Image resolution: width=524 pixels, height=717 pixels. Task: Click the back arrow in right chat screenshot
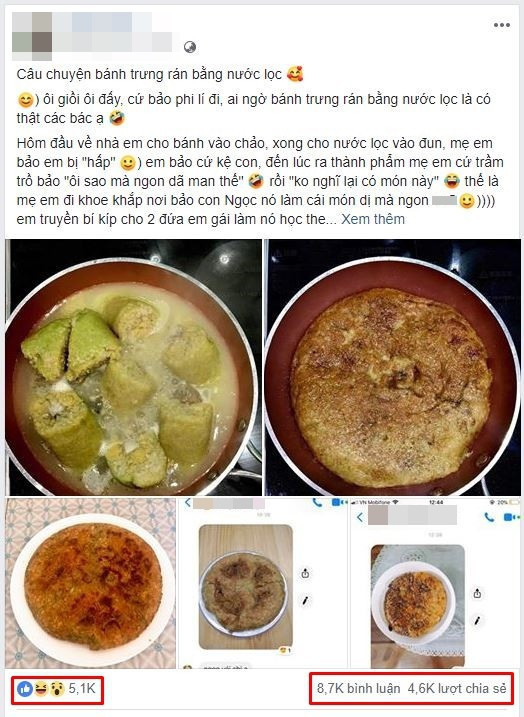(x=360, y=517)
